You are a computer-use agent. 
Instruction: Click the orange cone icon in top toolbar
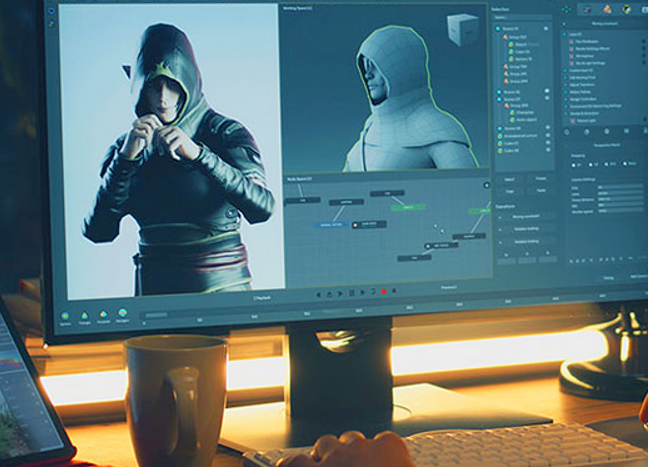click(x=604, y=10)
